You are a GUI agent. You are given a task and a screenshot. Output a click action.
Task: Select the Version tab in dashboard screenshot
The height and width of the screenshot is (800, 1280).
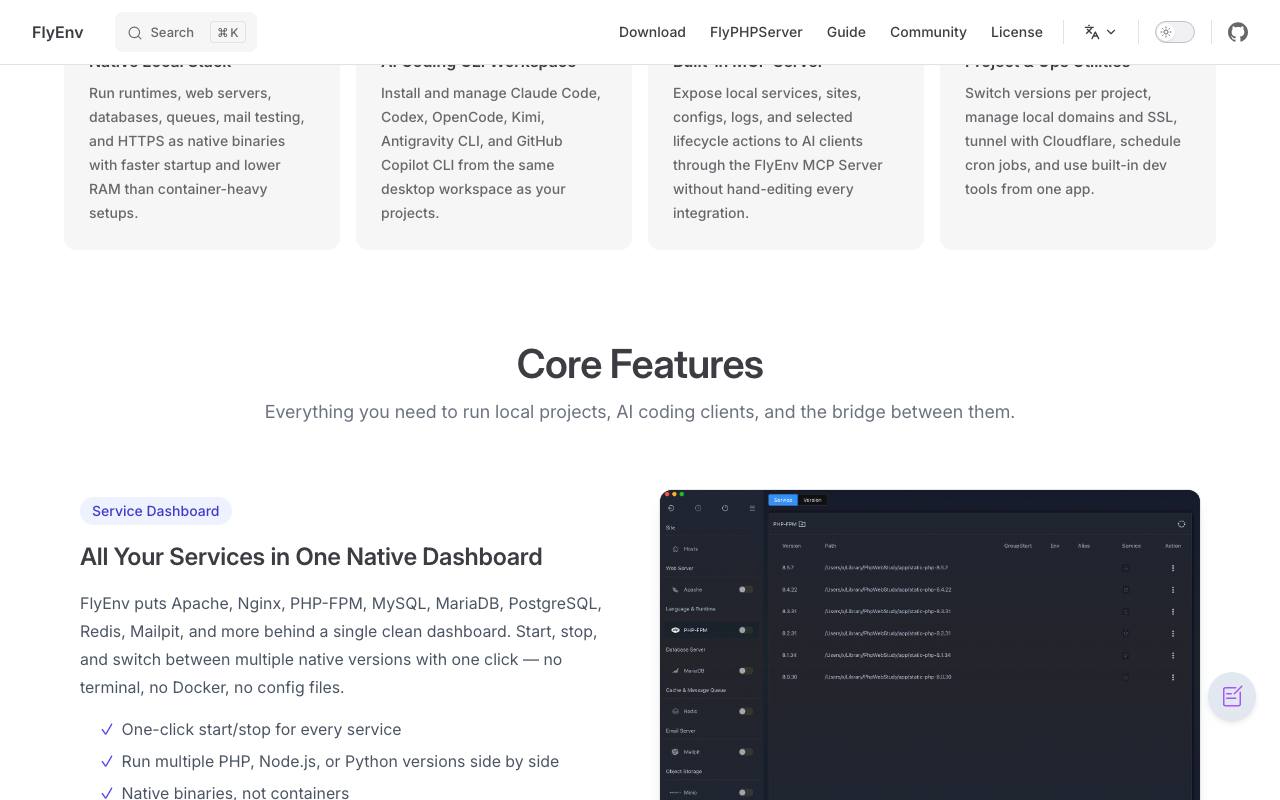click(812, 500)
